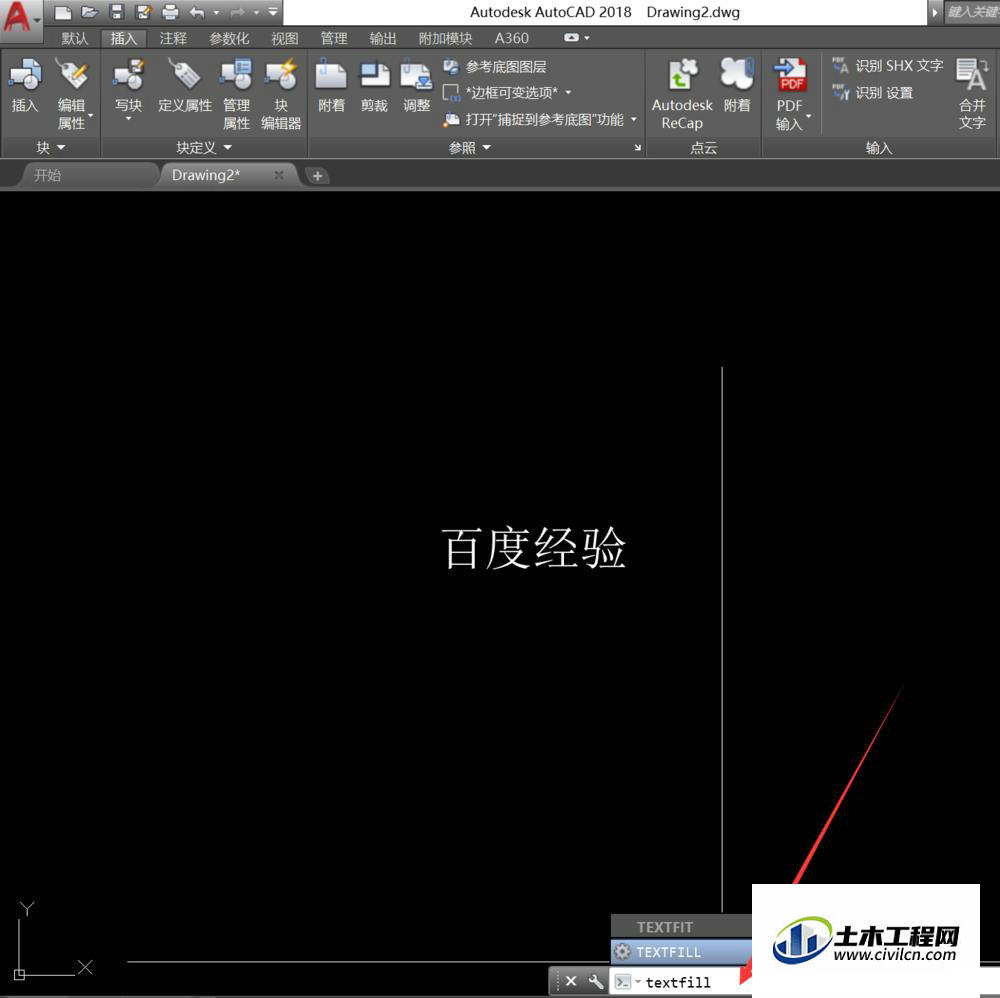Select the Drawing2* file tab
This screenshot has height=998, width=1000.
(x=205, y=175)
